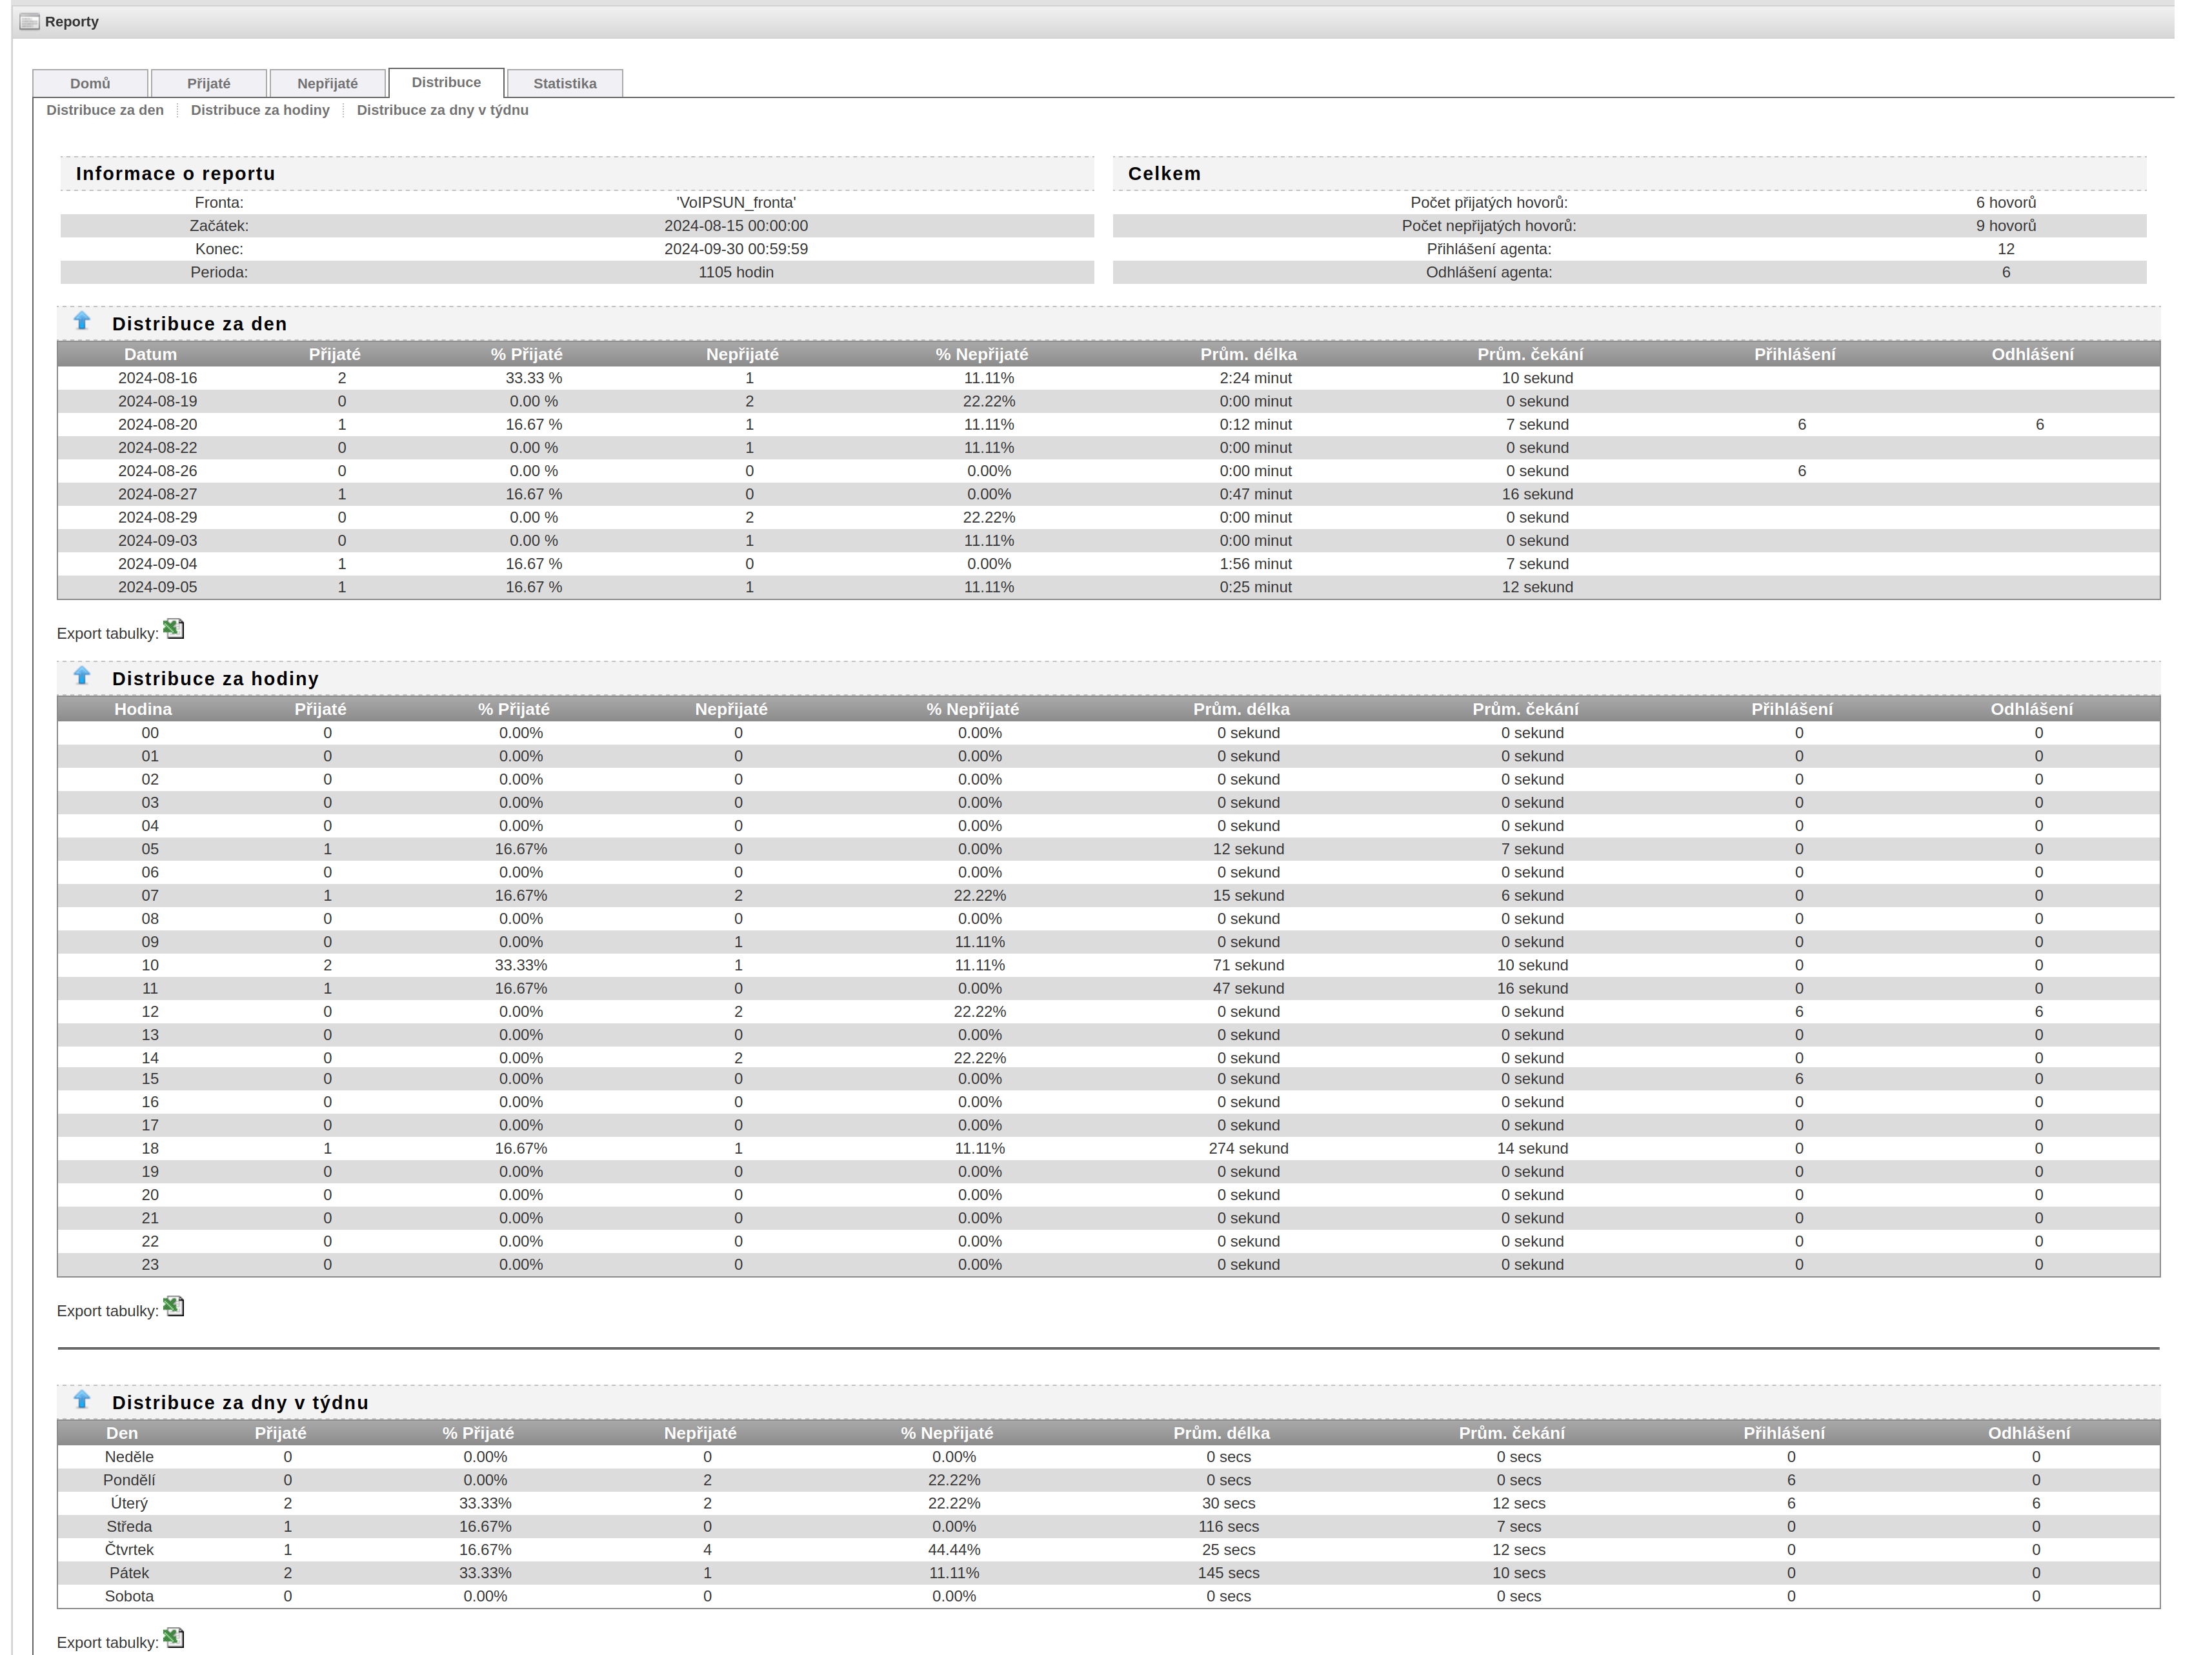Image resolution: width=2212 pixels, height=1655 pixels.
Task: Export the hourly distribution table to Excel
Action: point(174,1306)
